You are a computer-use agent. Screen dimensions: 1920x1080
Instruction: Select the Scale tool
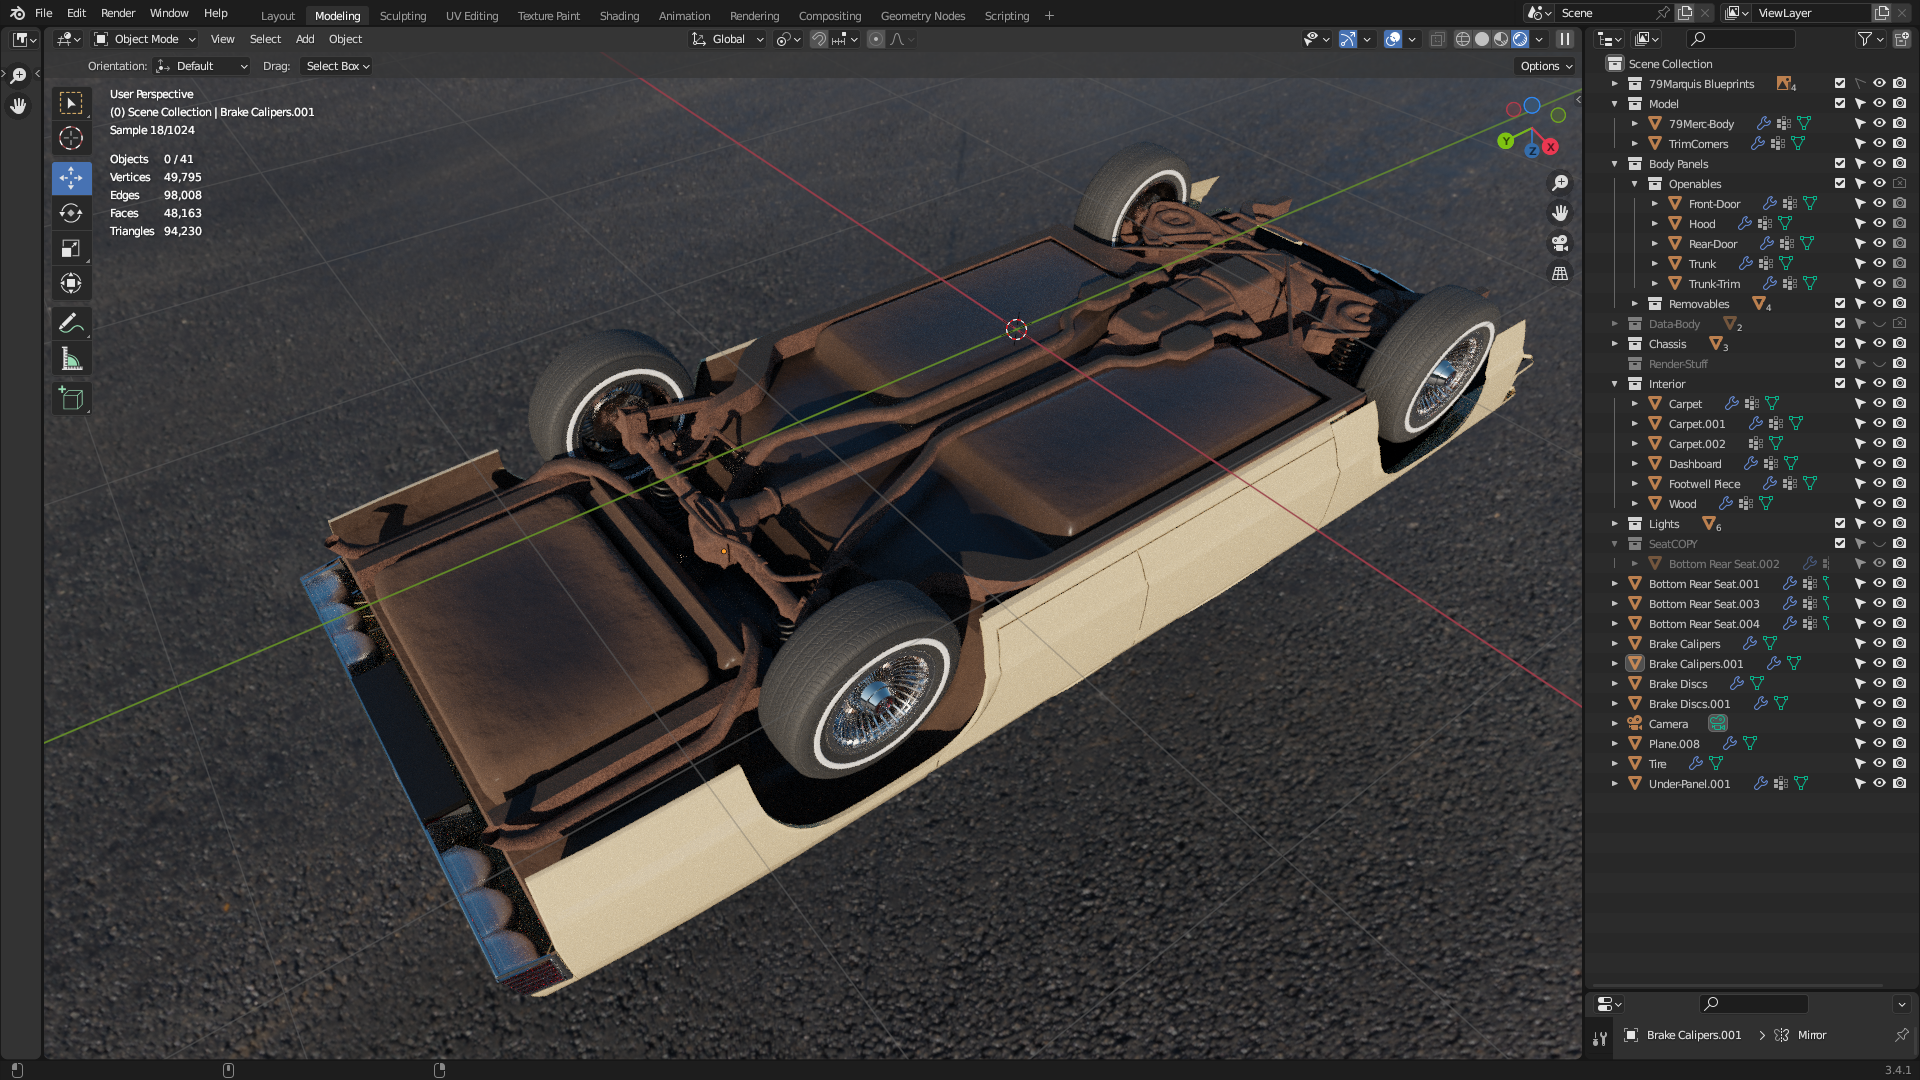pos(71,248)
